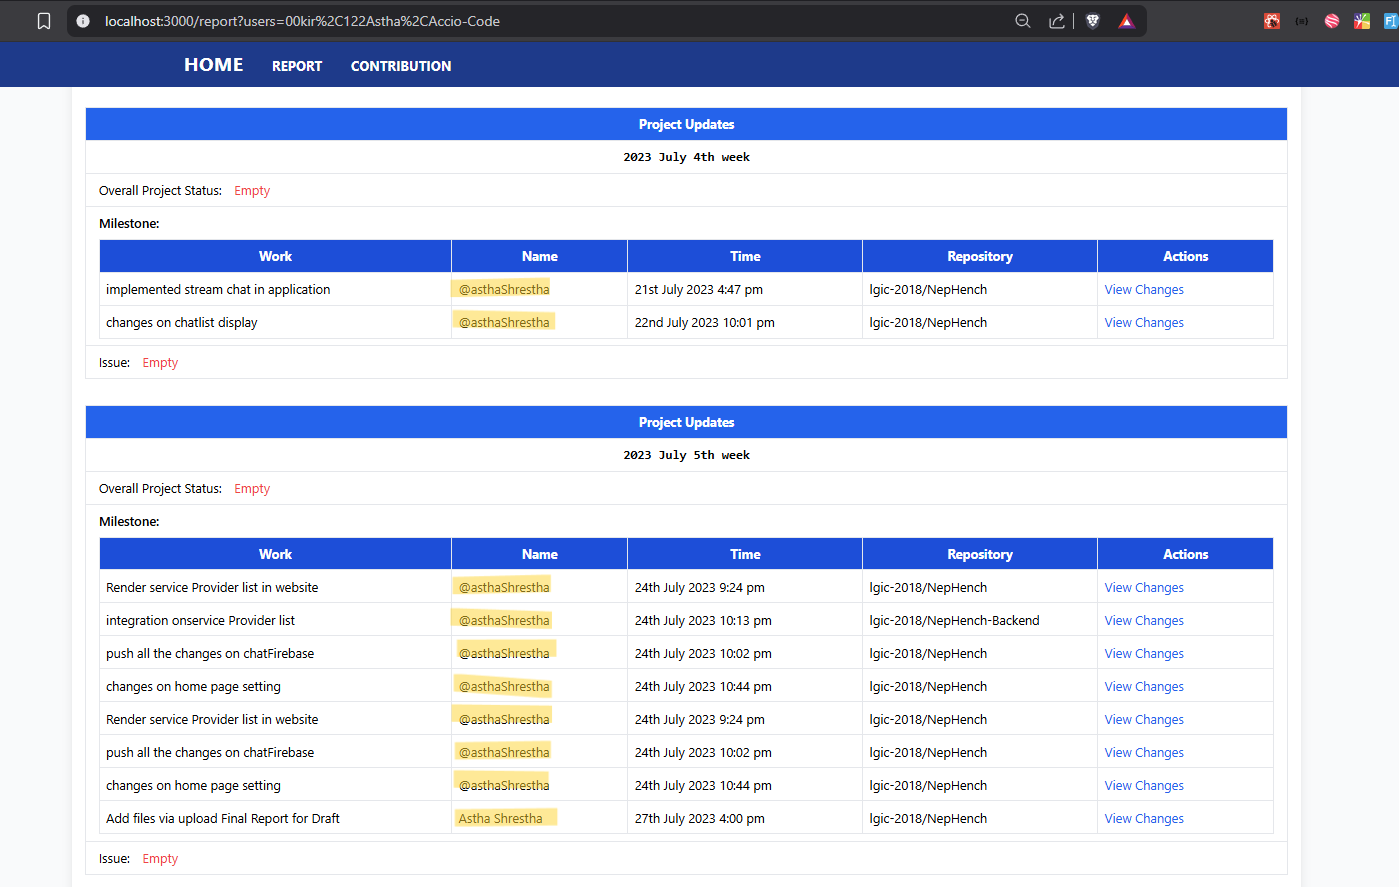
Task: Click Project Updates header above July 5th week
Action: pos(686,422)
